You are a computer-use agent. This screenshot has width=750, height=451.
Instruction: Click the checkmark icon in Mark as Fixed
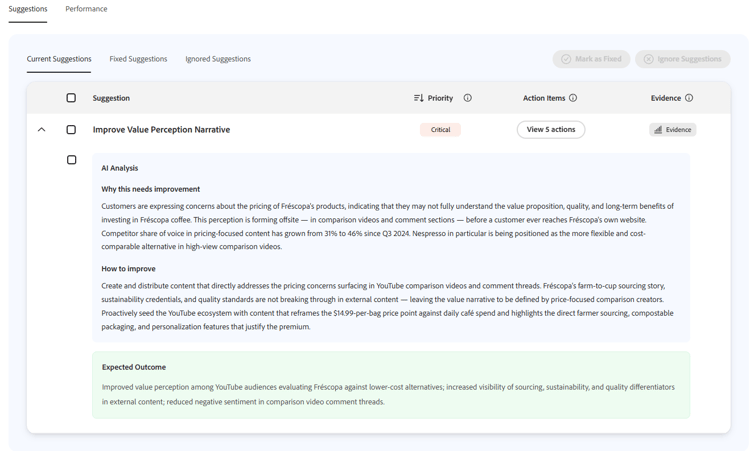(x=566, y=59)
